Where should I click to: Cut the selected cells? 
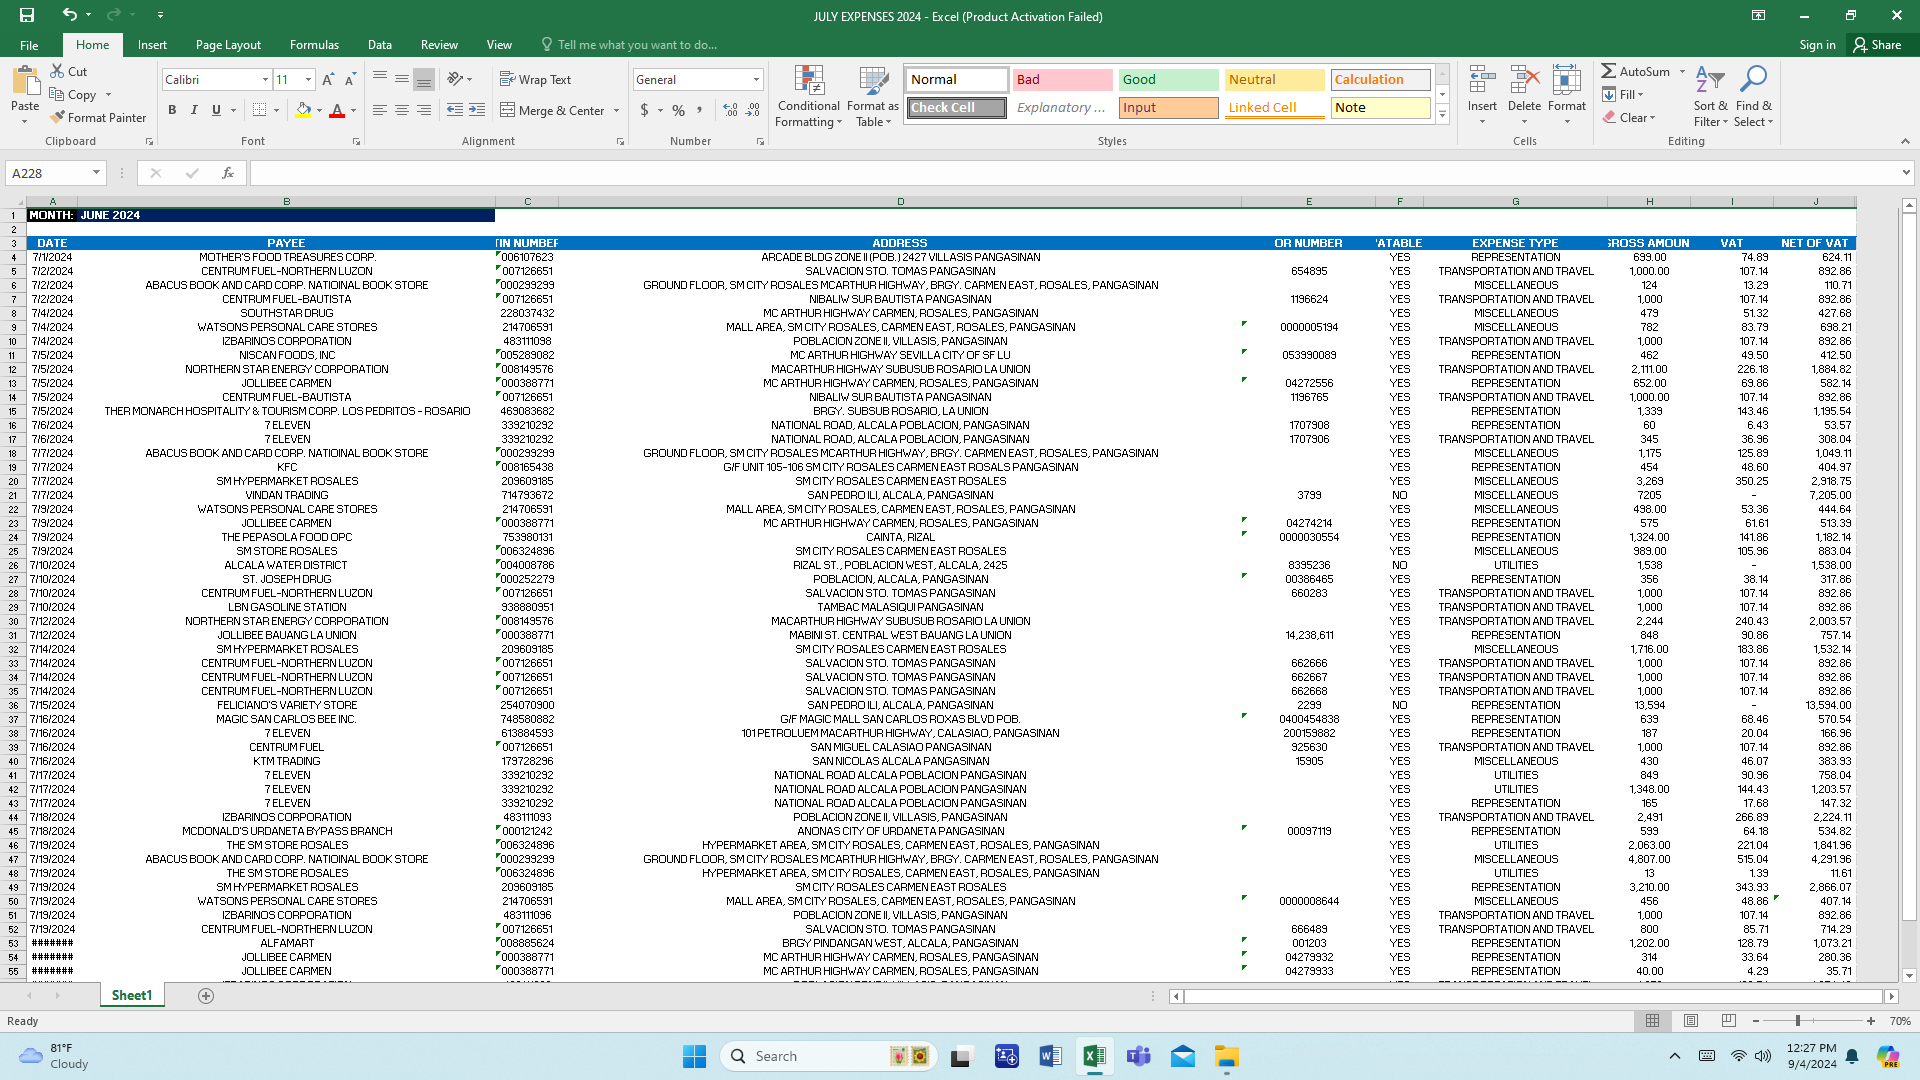[x=69, y=71]
